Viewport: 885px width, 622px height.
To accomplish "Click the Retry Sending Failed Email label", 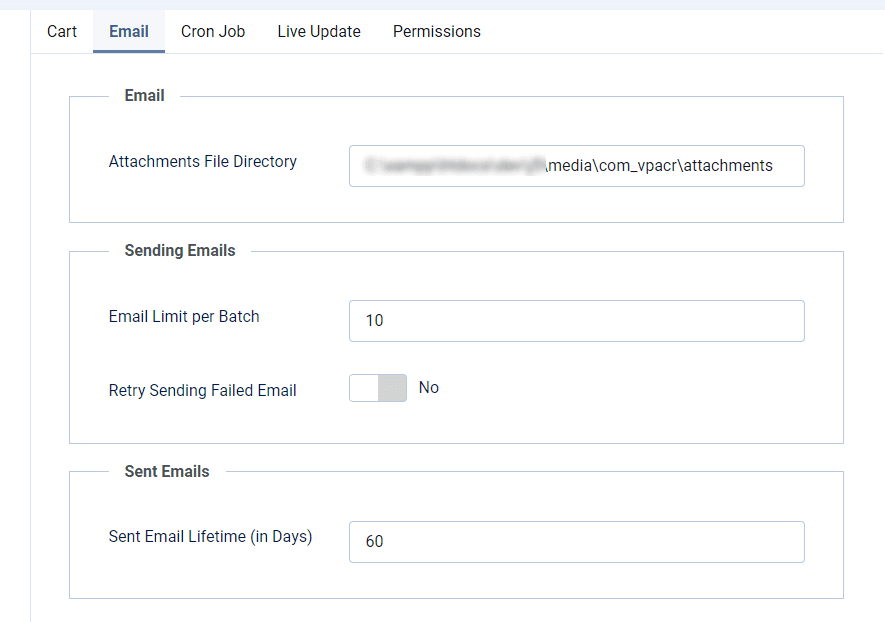I will pyautogui.click(x=203, y=391).
